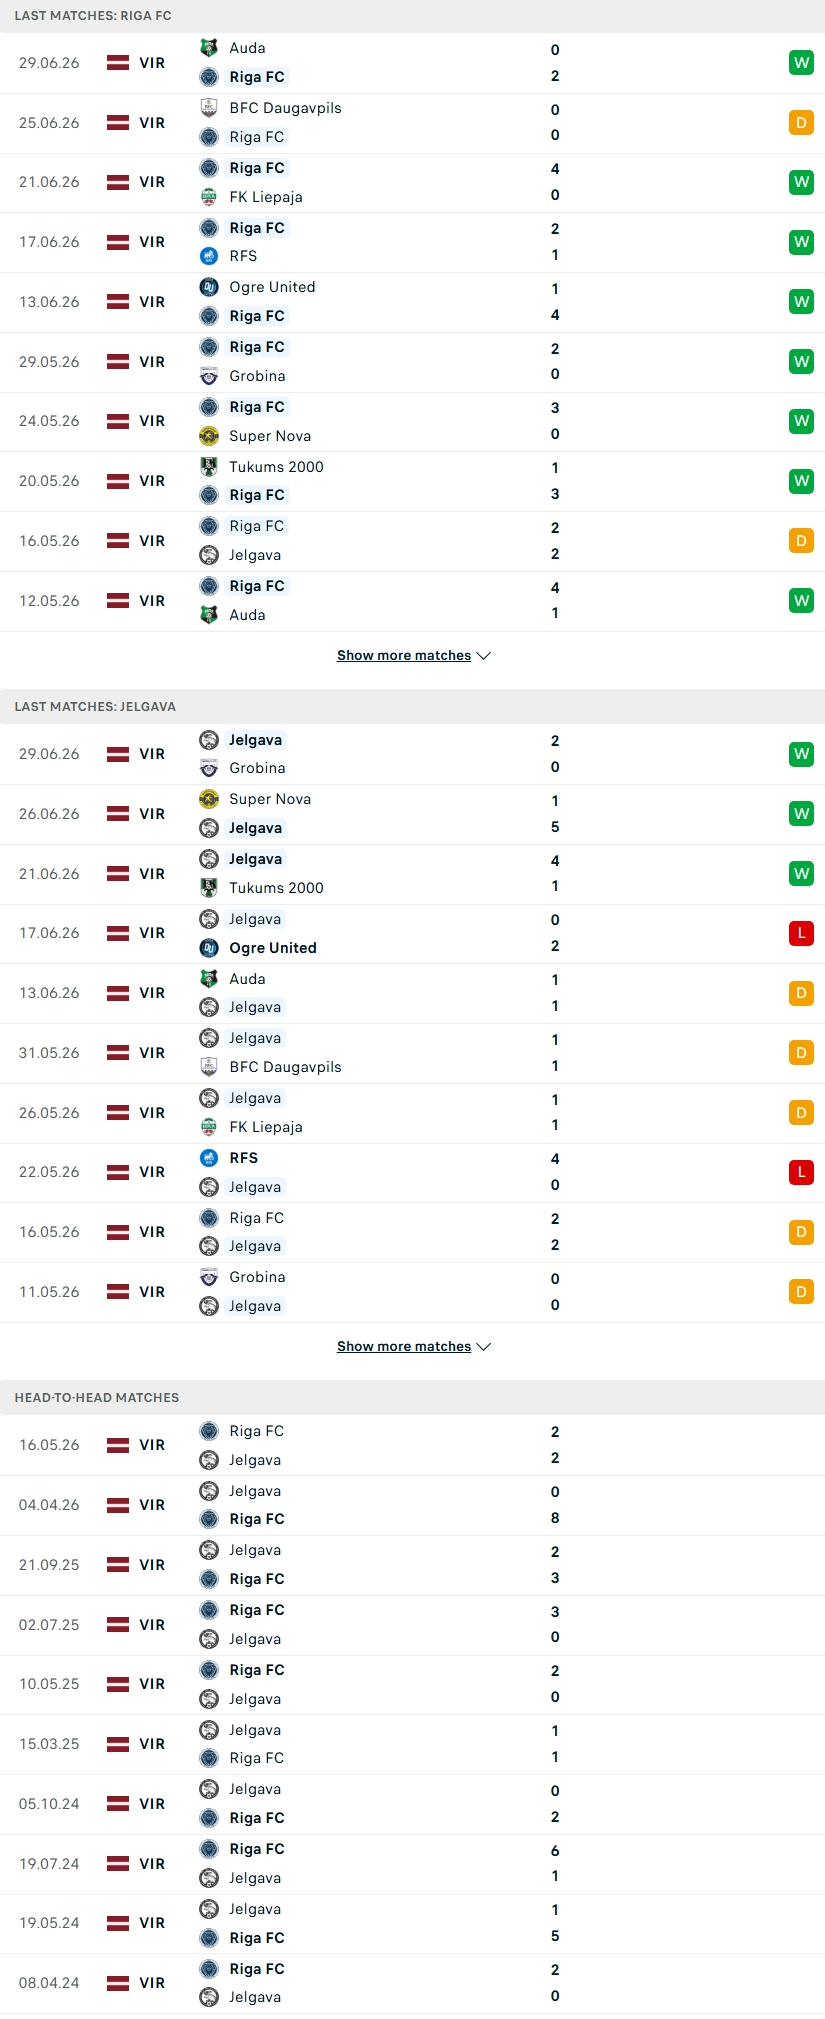Click BFC Daugavpils logo in Riga FC matches
Screen dimensions: 825x2019
pos(209,108)
